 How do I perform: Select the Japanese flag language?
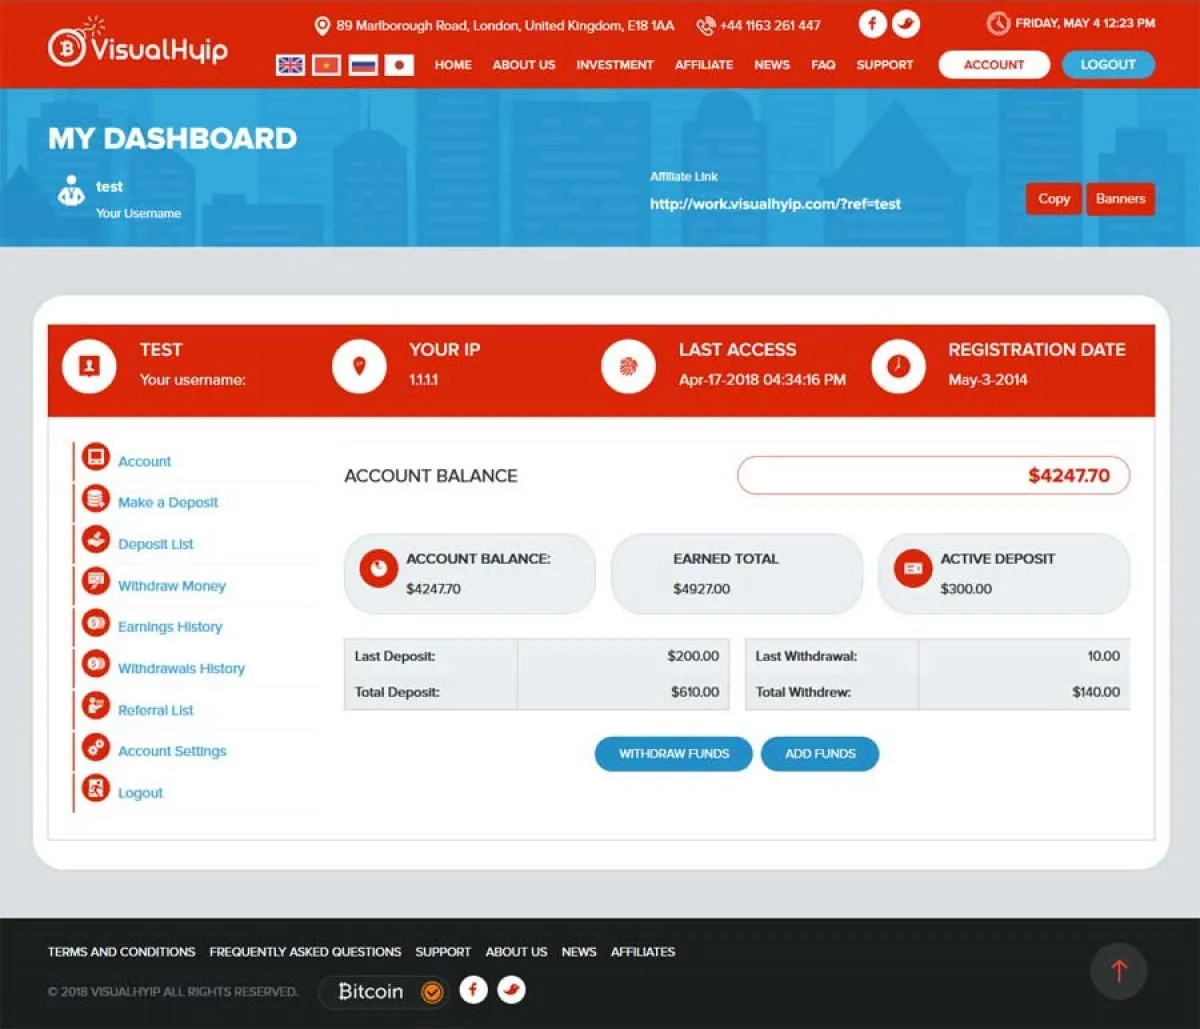399,65
